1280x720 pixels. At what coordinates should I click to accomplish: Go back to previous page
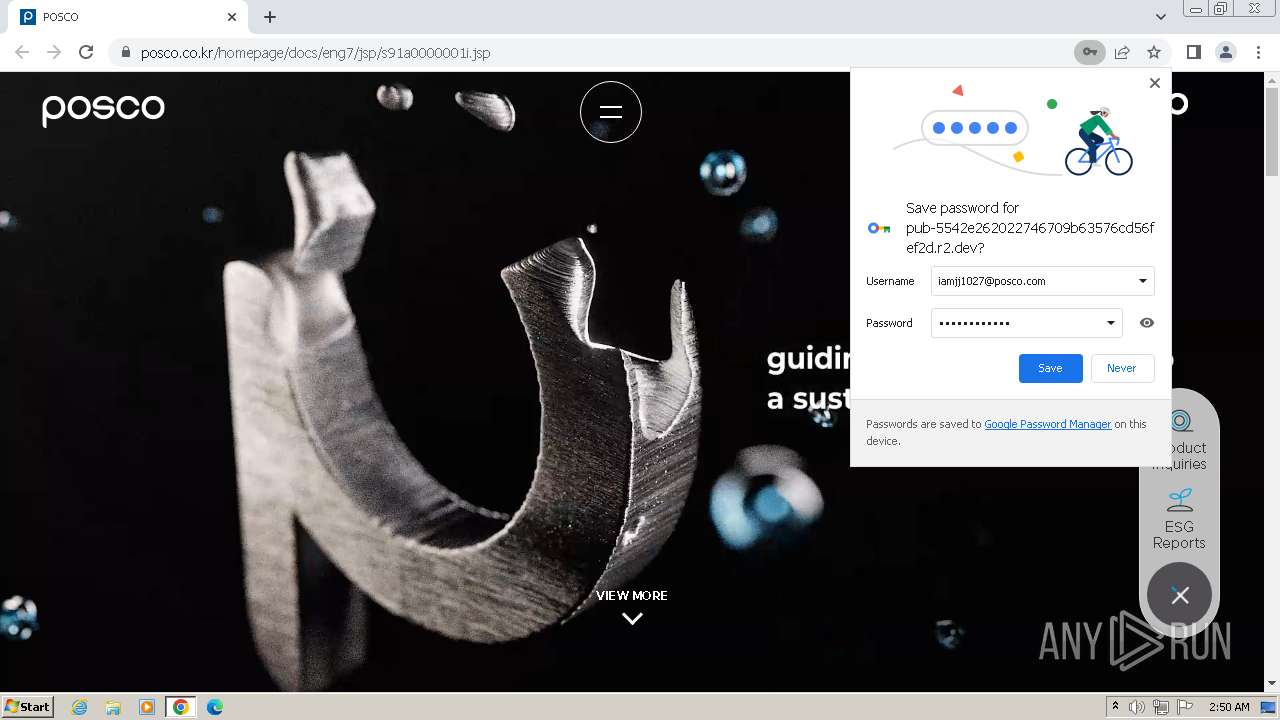[x=22, y=52]
